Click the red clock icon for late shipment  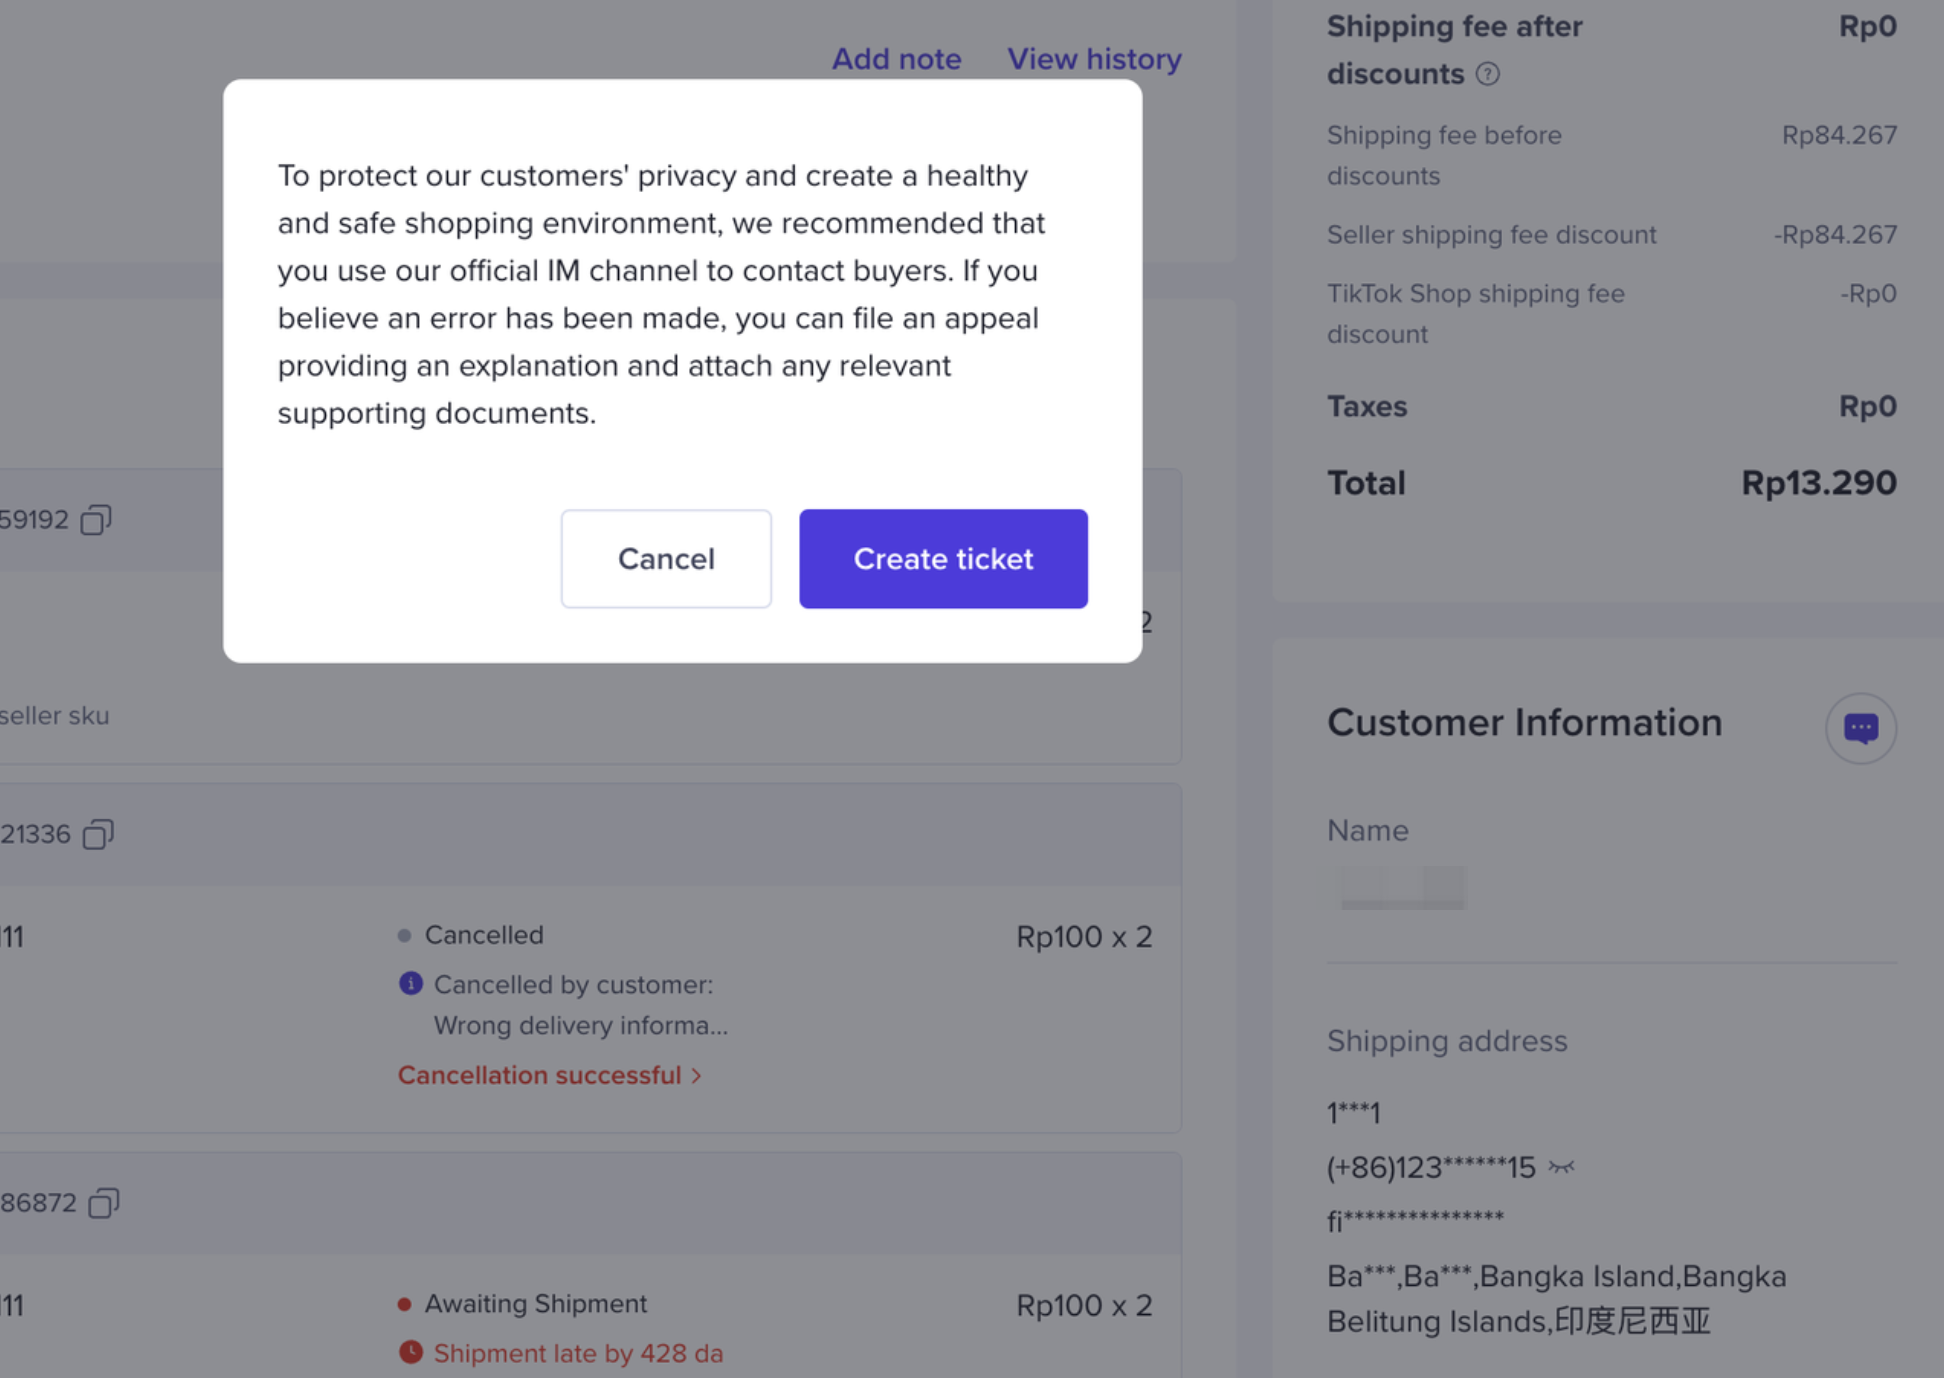tap(411, 1353)
